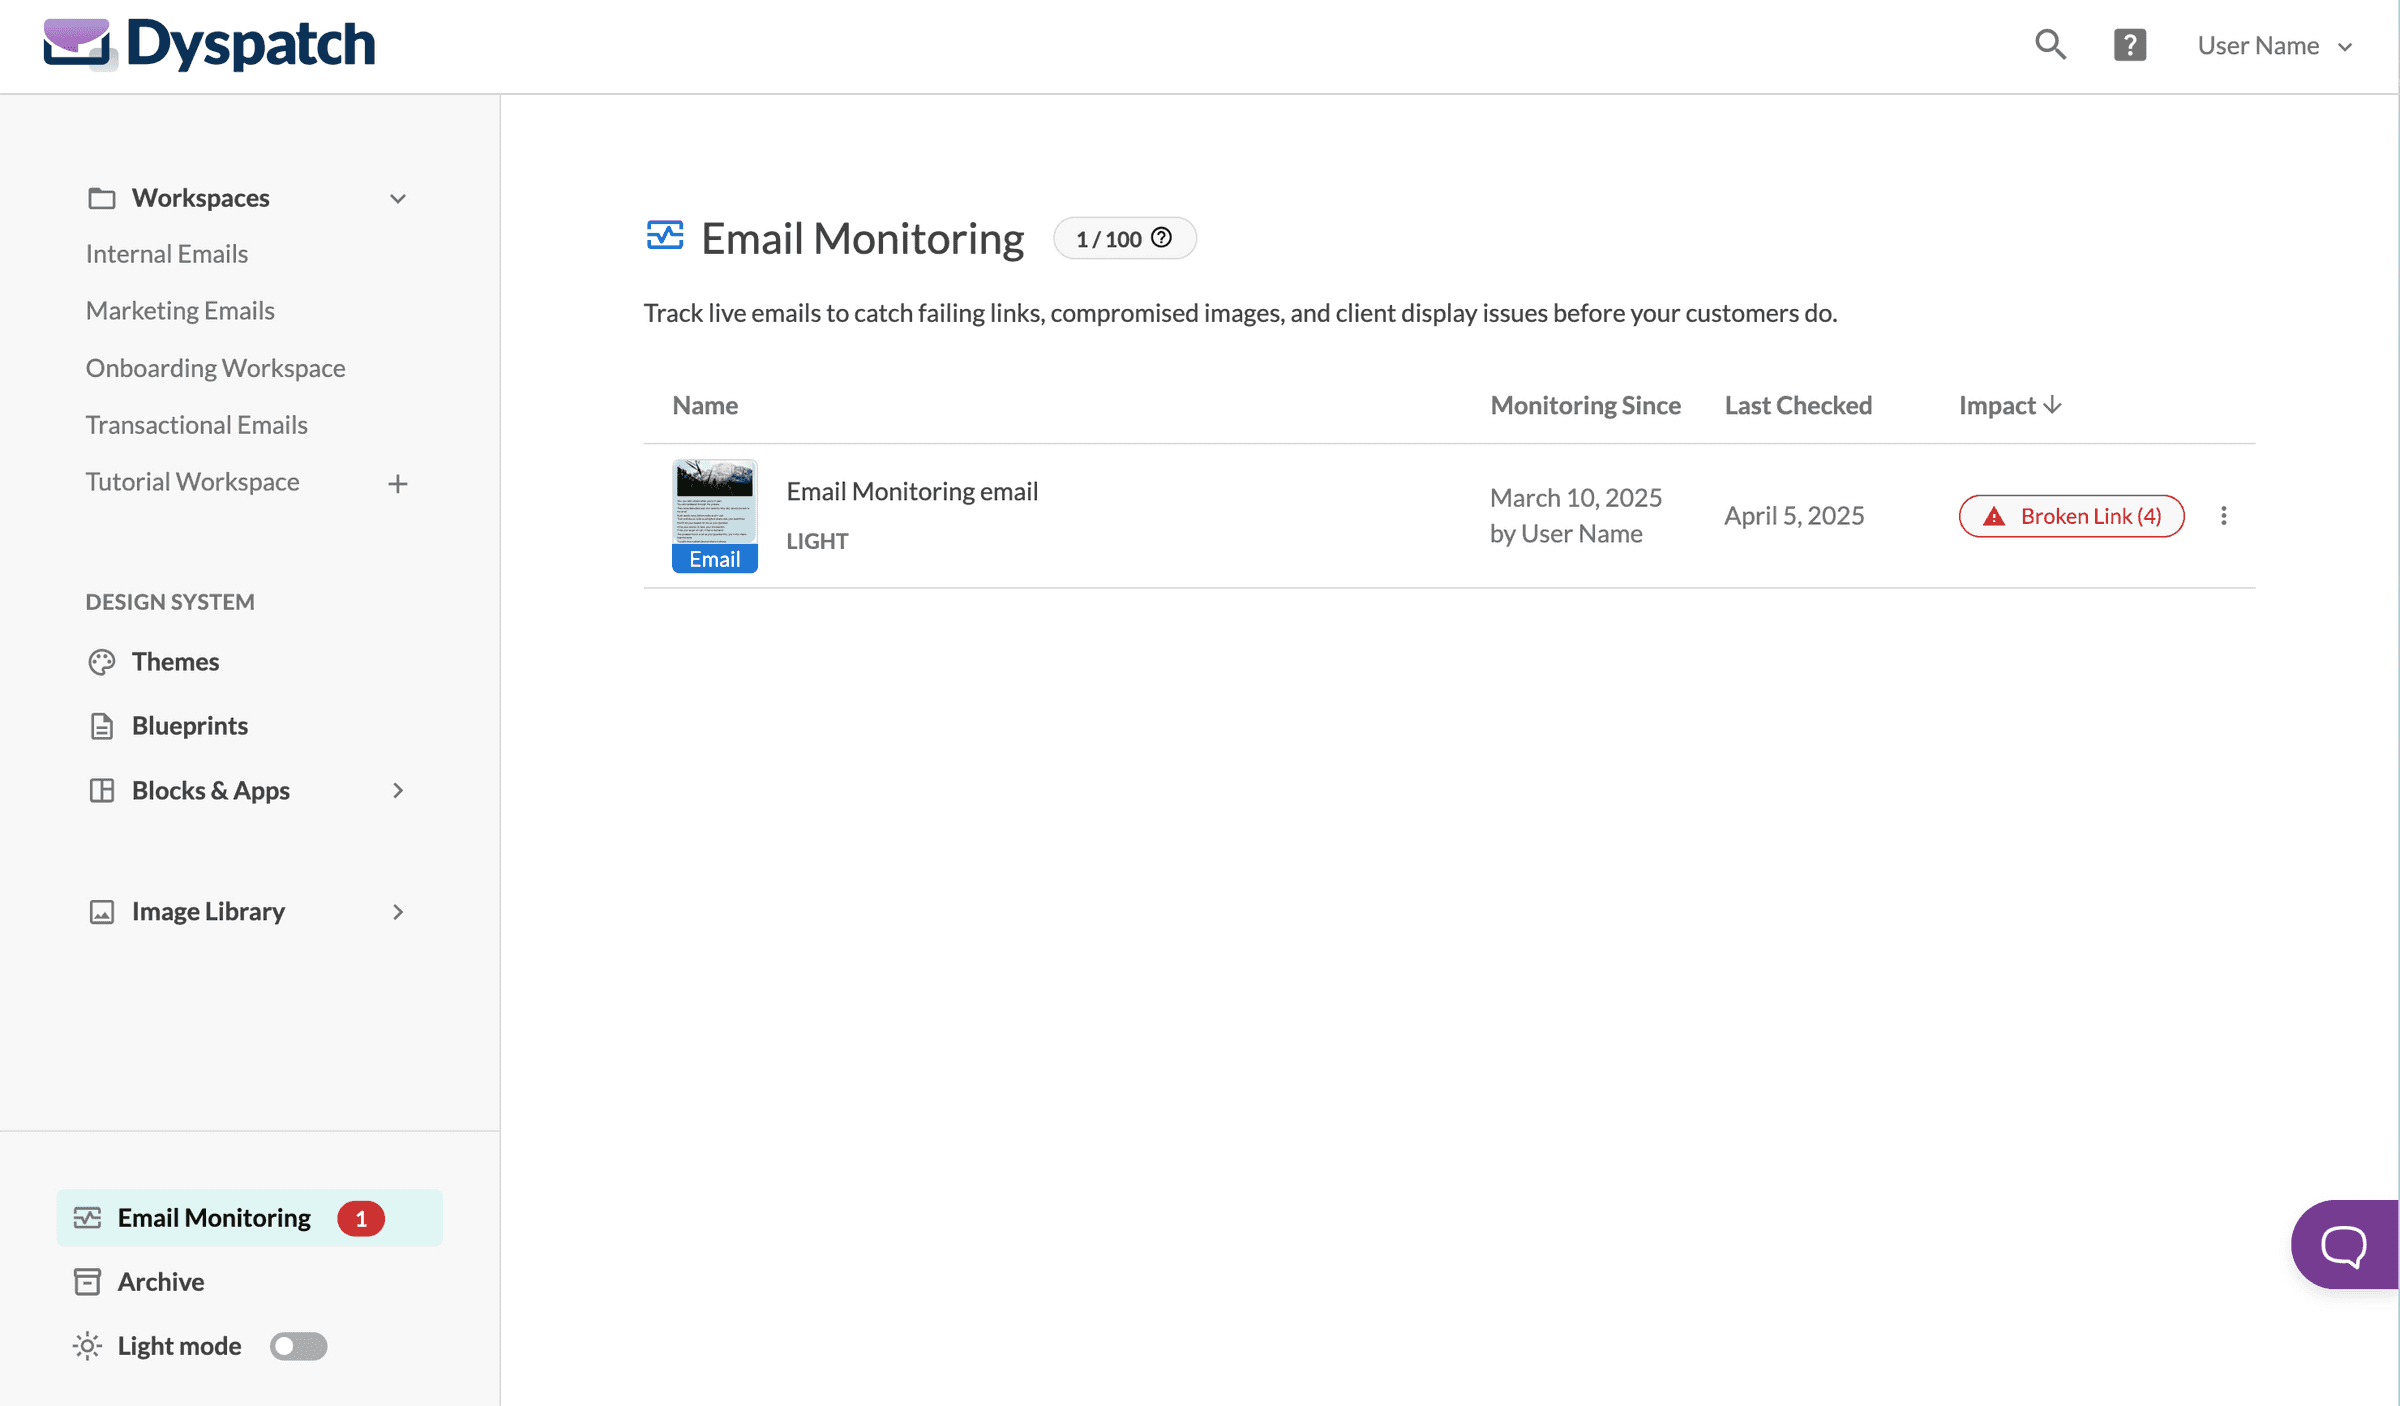Add a workspace via the plus button
This screenshot has width=2400, height=1406.
tap(397, 483)
